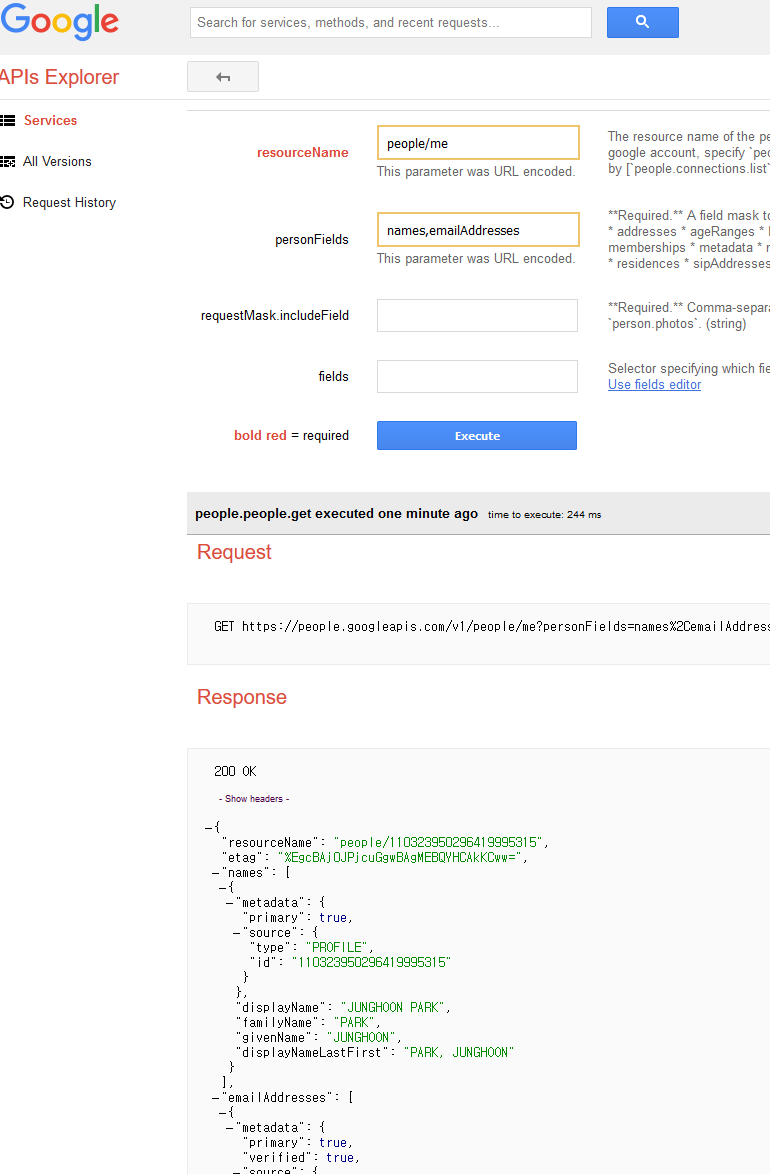Click the All Versions sidebar icon
770x1174 pixels.
(8, 162)
